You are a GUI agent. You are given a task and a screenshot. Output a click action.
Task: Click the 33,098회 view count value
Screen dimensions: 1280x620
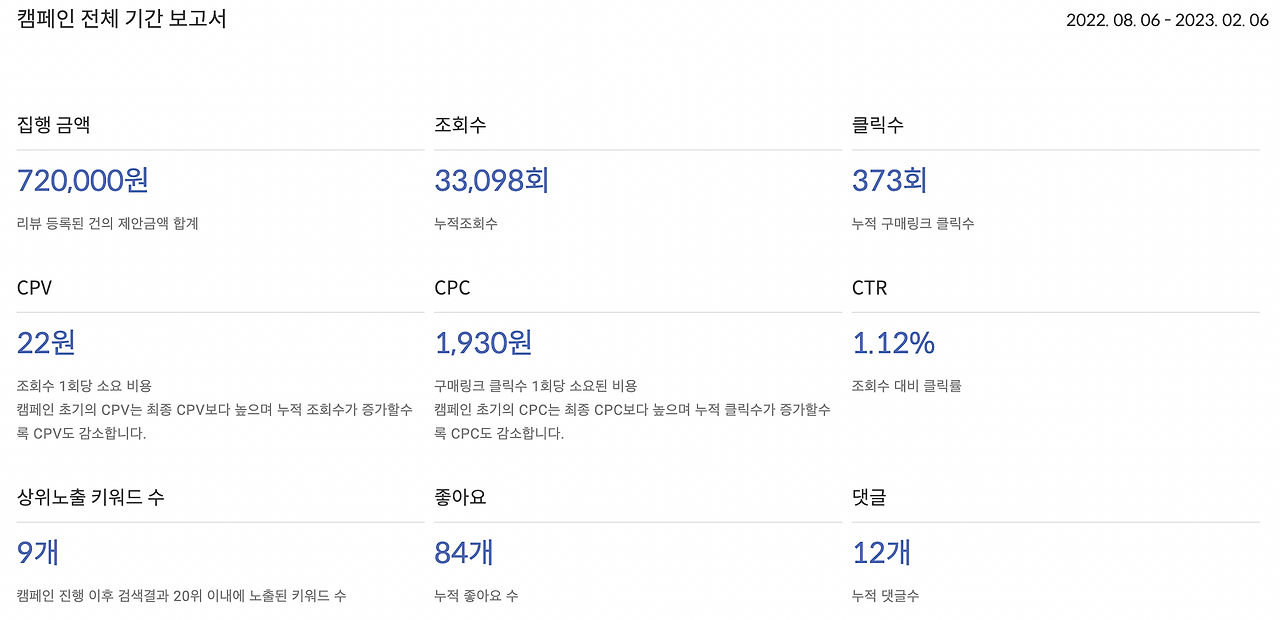[492, 181]
